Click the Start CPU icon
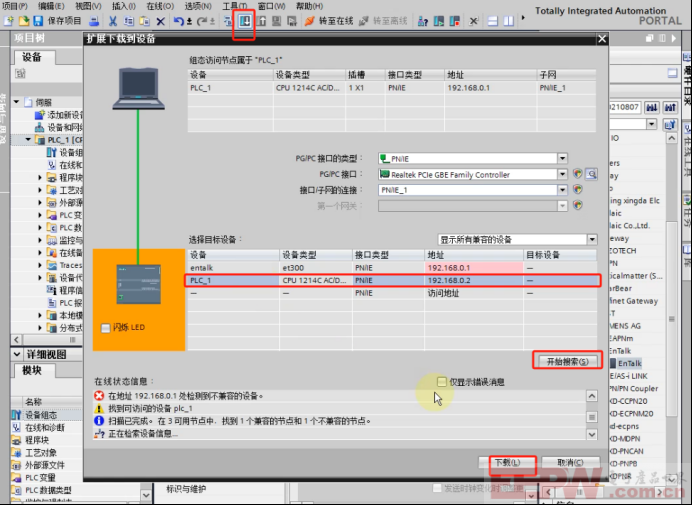This screenshot has width=692, height=505. [x=439, y=21]
